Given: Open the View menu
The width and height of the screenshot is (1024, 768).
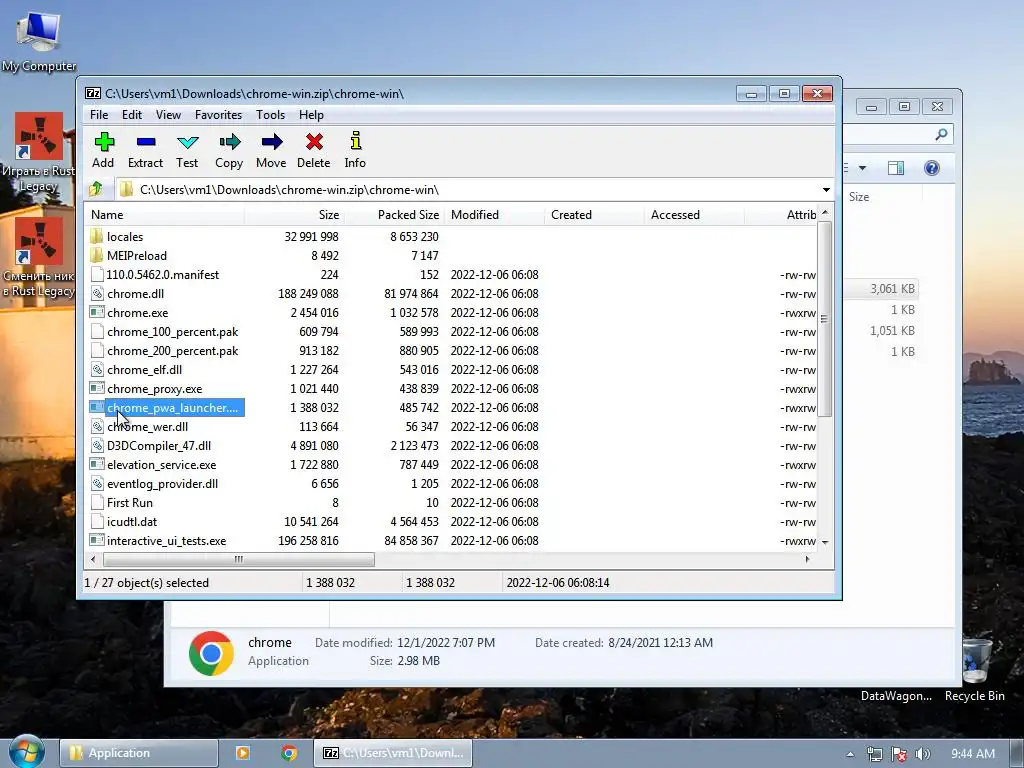Looking at the screenshot, I should (x=168, y=115).
